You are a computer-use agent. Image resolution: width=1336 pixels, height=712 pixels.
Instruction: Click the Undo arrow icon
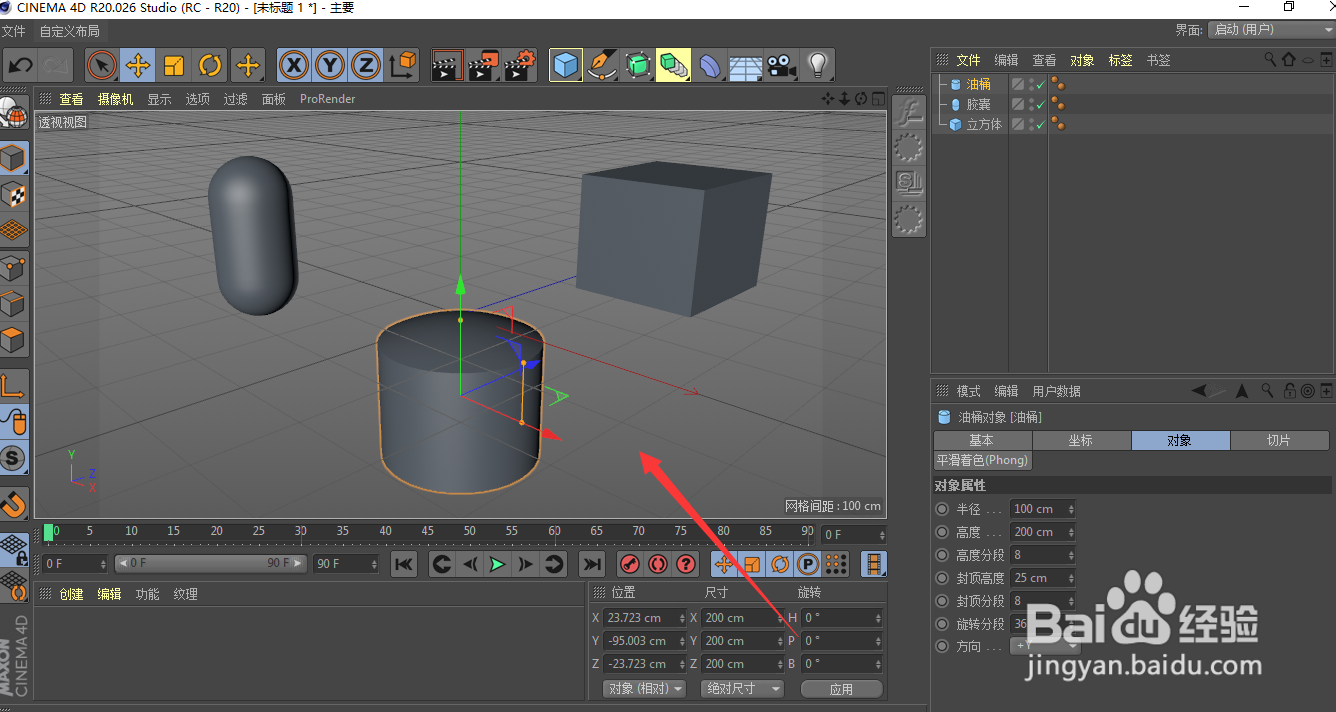click(20, 67)
